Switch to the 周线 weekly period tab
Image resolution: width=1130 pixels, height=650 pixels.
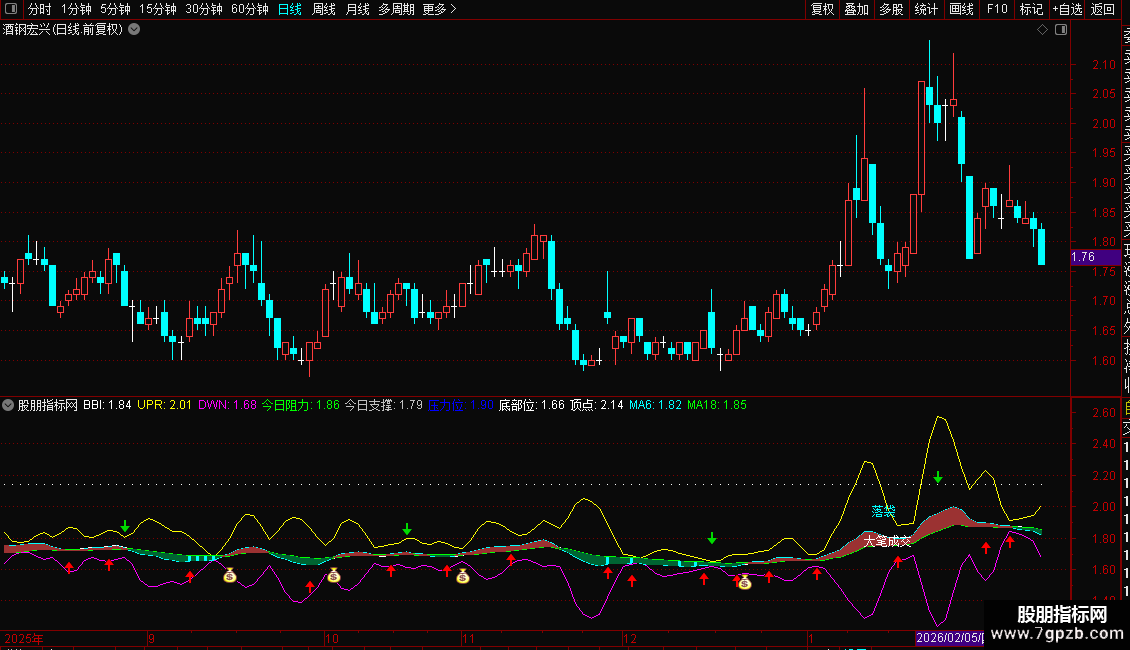coord(324,9)
